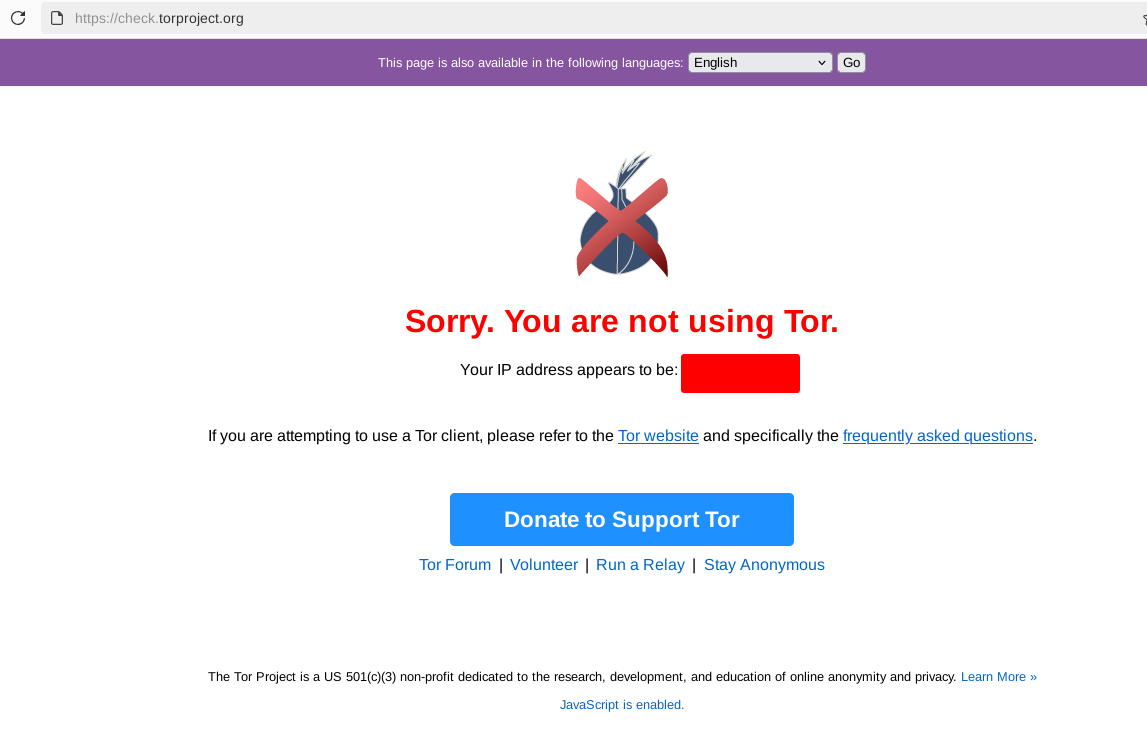This screenshot has width=1147, height=736.
Task: Click the Sorry, not using Tor heading
Action: tap(622, 321)
